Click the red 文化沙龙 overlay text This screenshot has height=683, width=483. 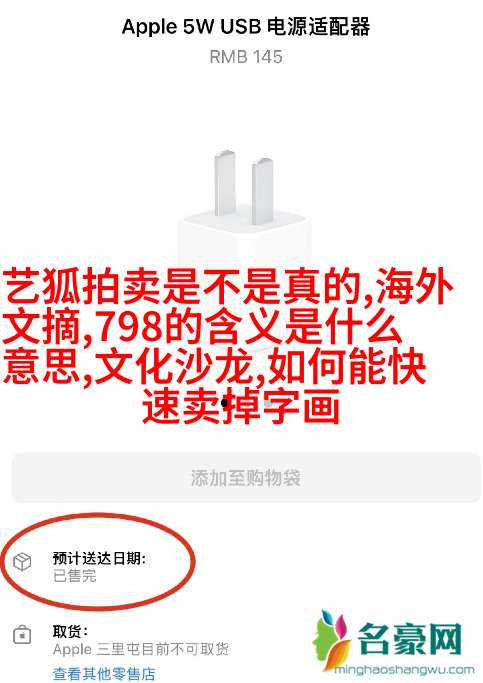click(174, 367)
